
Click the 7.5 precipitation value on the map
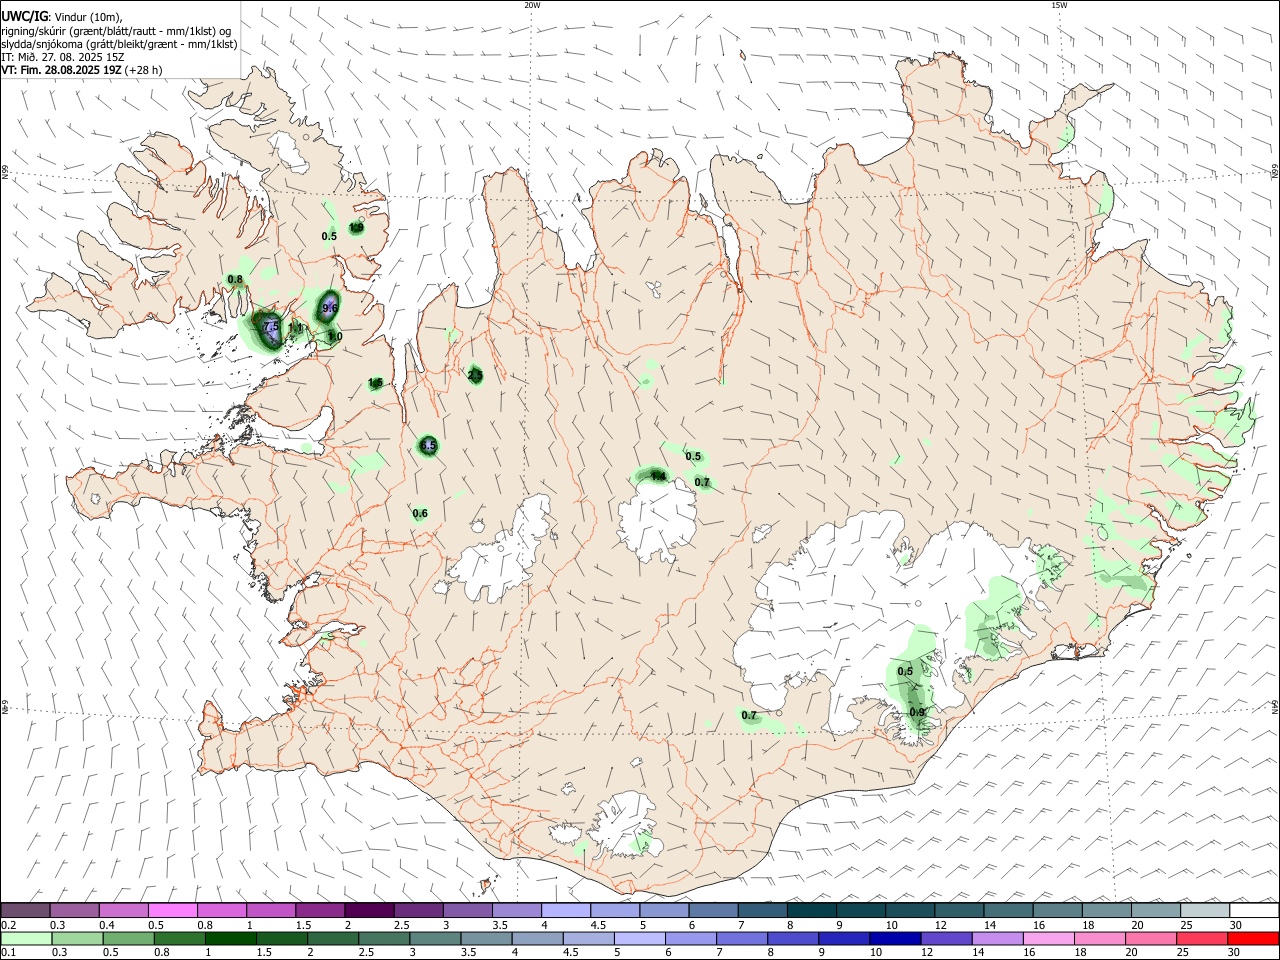[x=270, y=326]
